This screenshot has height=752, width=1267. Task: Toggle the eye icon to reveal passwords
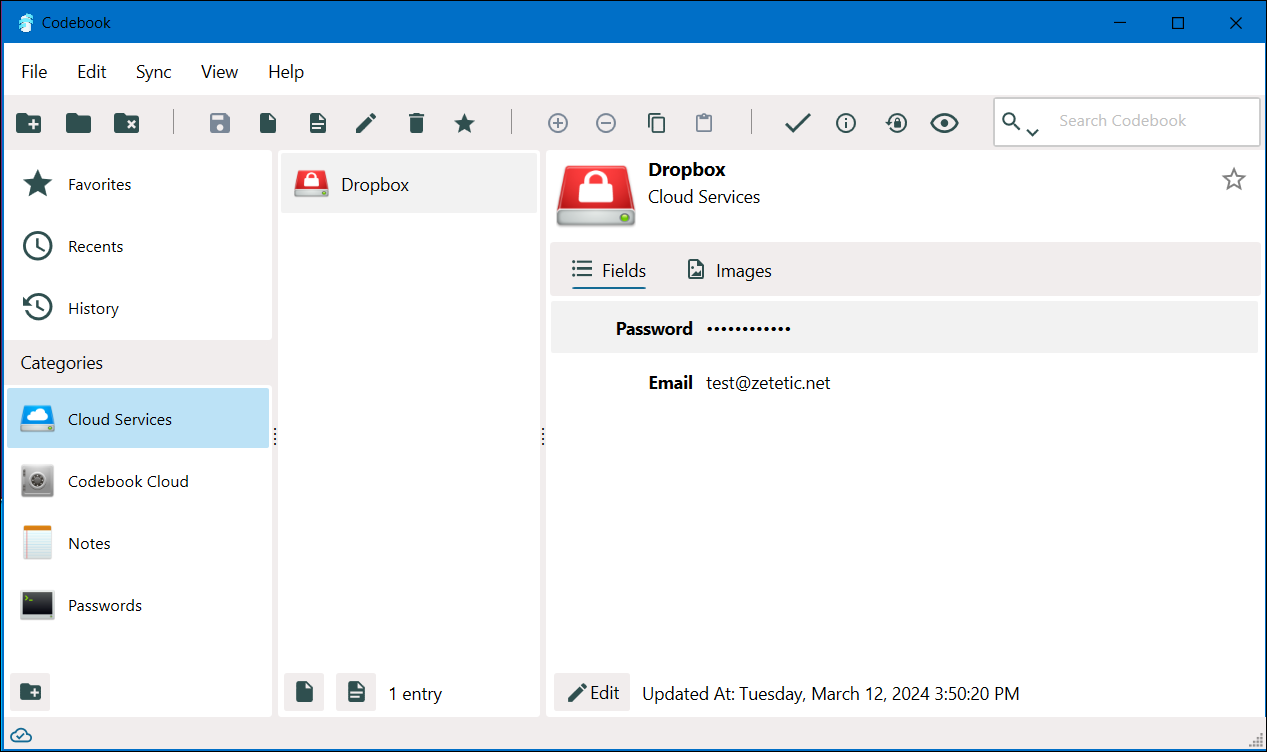point(944,123)
